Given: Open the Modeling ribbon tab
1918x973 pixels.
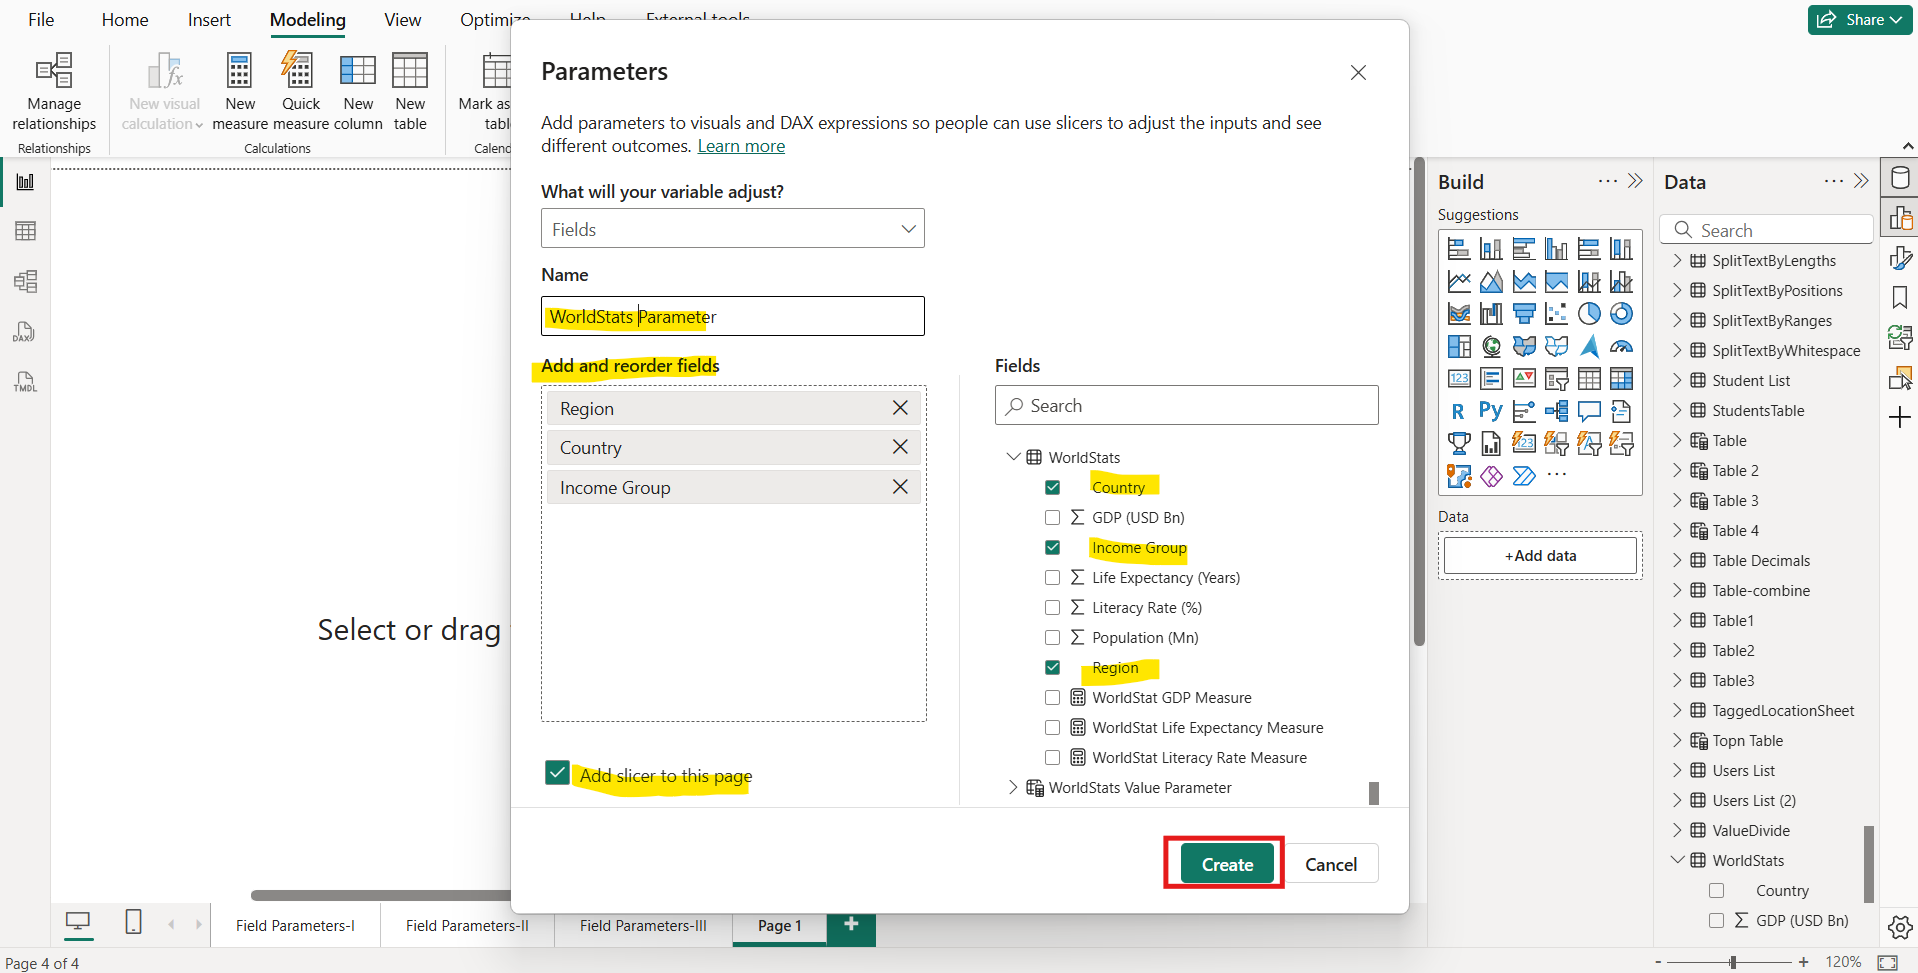Looking at the screenshot, I should point(307,19).
